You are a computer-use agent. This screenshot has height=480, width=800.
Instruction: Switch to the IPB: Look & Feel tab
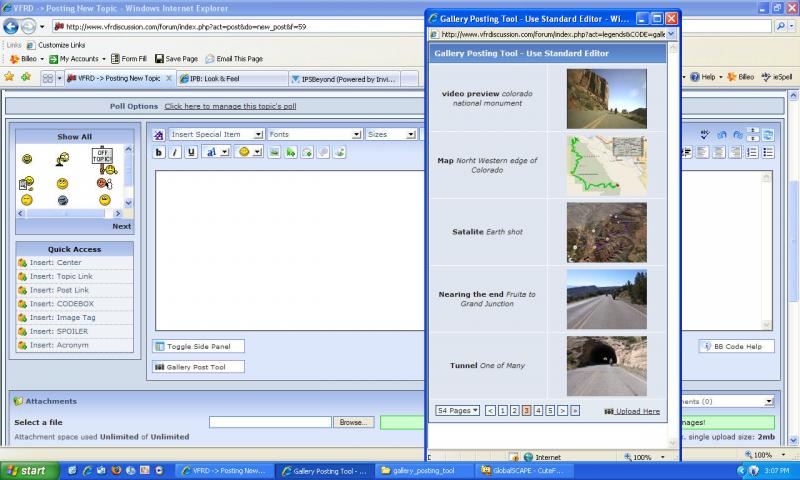[x=232, y=79]
